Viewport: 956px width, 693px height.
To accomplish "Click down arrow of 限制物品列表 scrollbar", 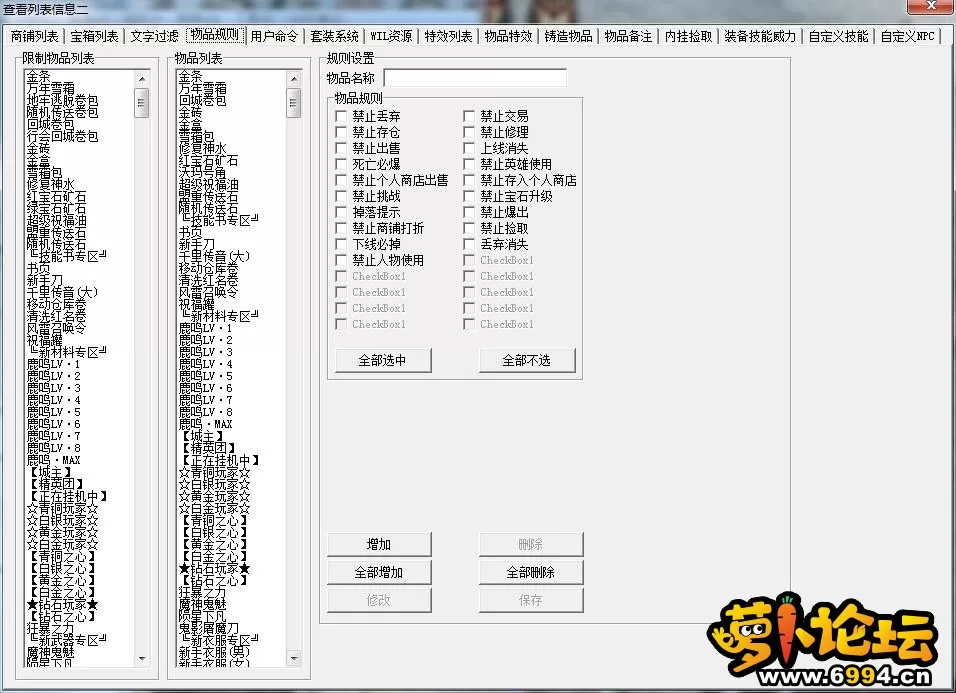I will point(142,659).
